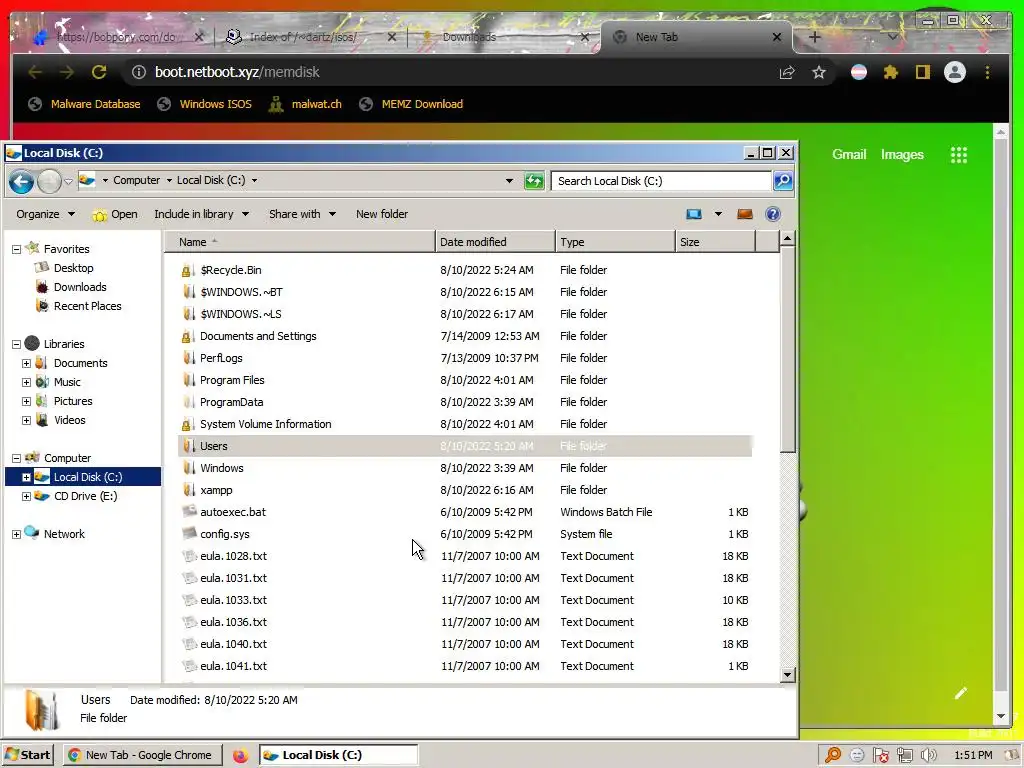
Task: Click the green Refresh icon in Explorer
Action: (x=534, y=181)
